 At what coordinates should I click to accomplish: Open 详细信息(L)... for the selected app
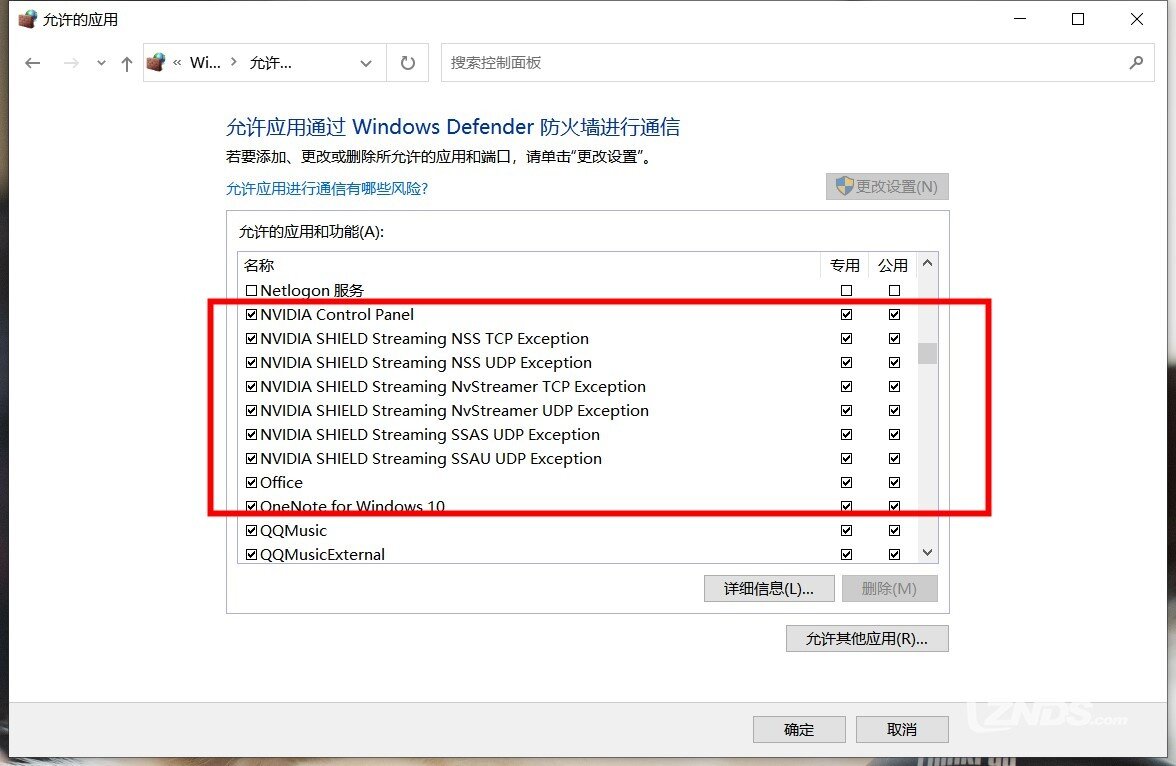[x=769, y=589]
